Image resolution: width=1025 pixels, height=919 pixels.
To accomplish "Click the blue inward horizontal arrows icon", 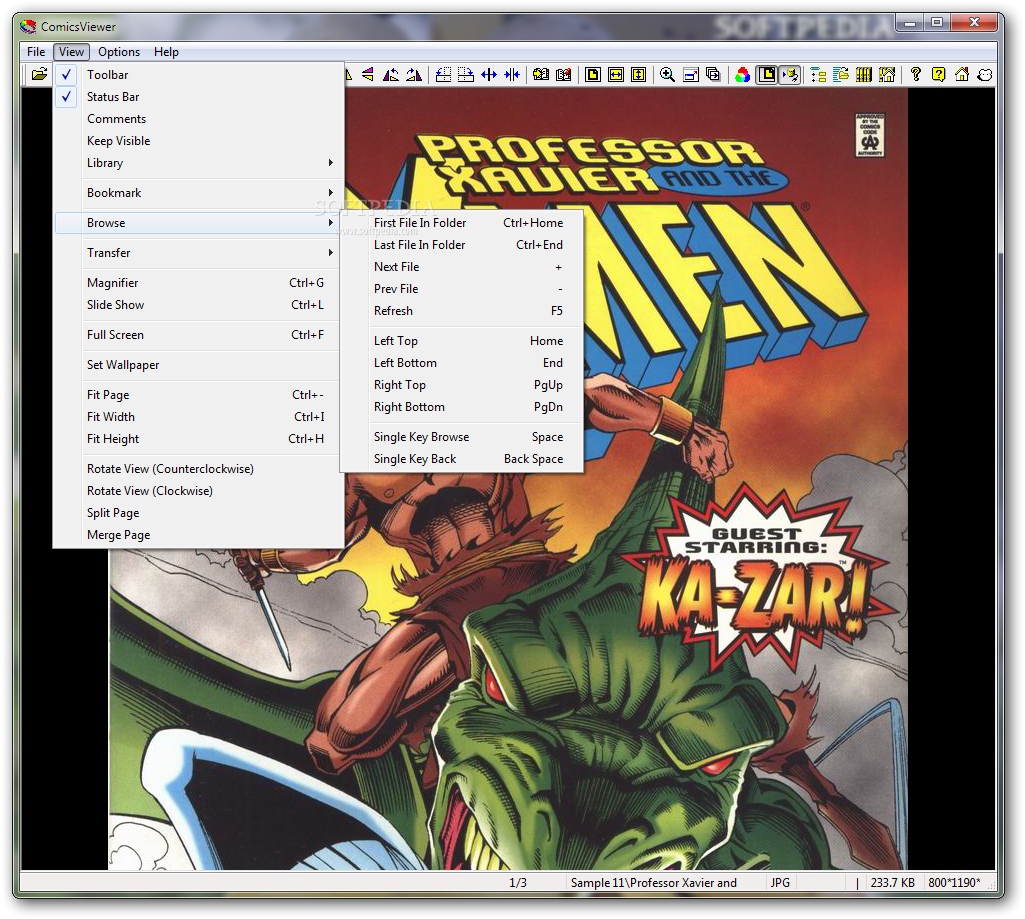I will [512, 75].
